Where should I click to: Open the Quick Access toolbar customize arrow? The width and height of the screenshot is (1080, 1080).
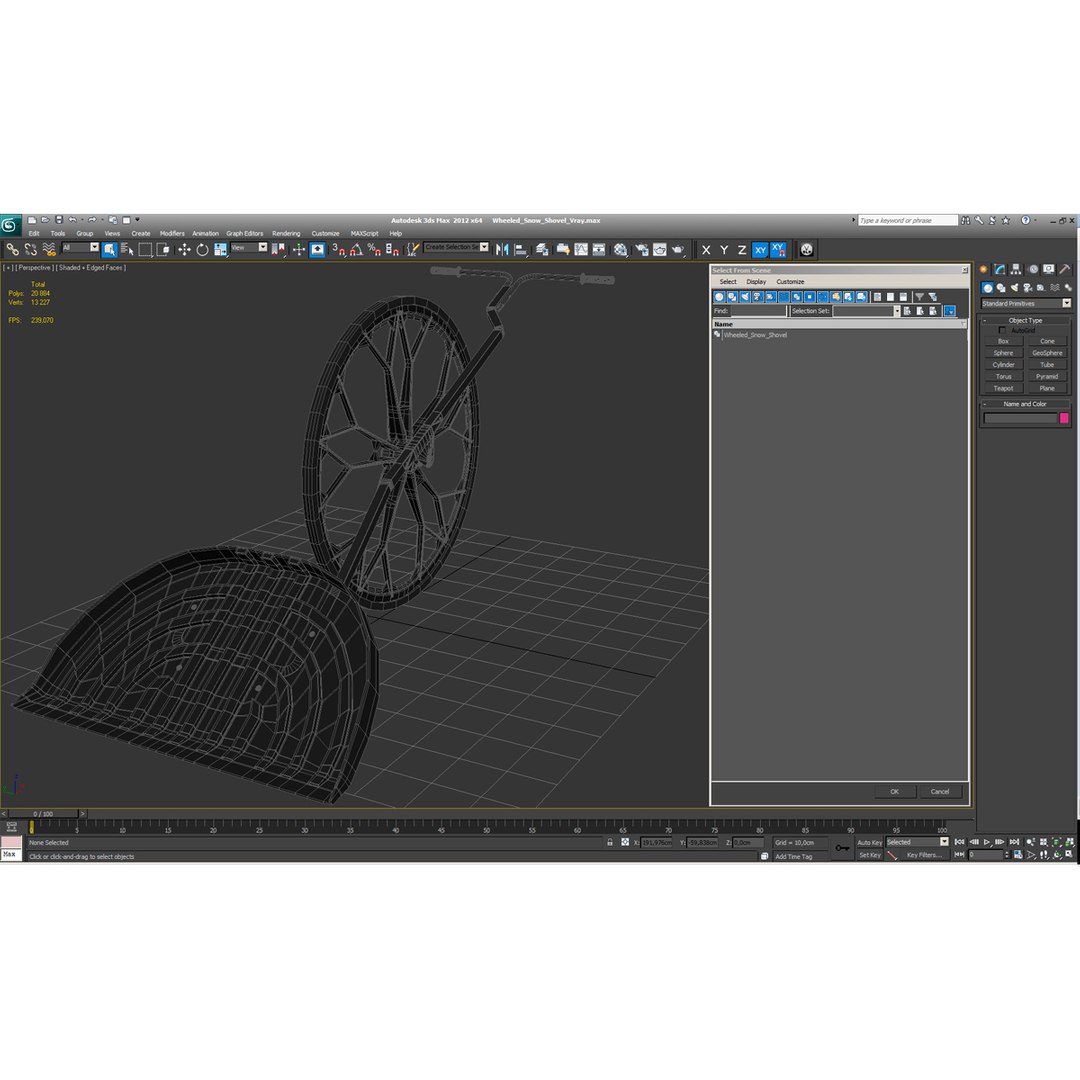coord(137,220)
